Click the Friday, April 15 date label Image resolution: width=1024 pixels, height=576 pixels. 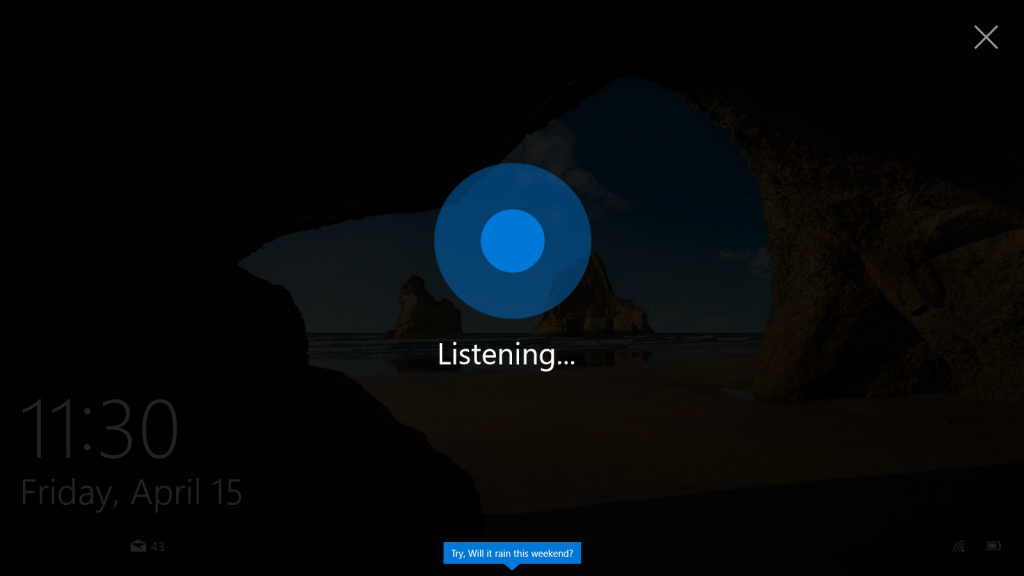click(x=131, y=491)
